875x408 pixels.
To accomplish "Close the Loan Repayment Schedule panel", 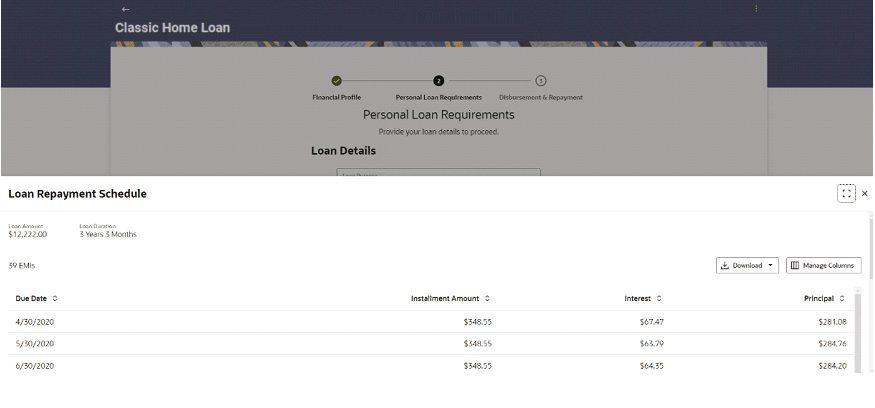I will (x=864, y=193).
